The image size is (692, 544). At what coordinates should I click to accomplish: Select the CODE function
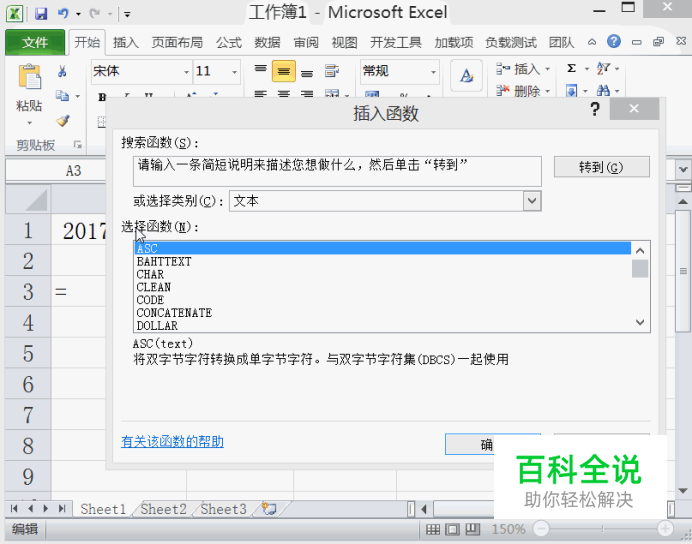point(383,300)
